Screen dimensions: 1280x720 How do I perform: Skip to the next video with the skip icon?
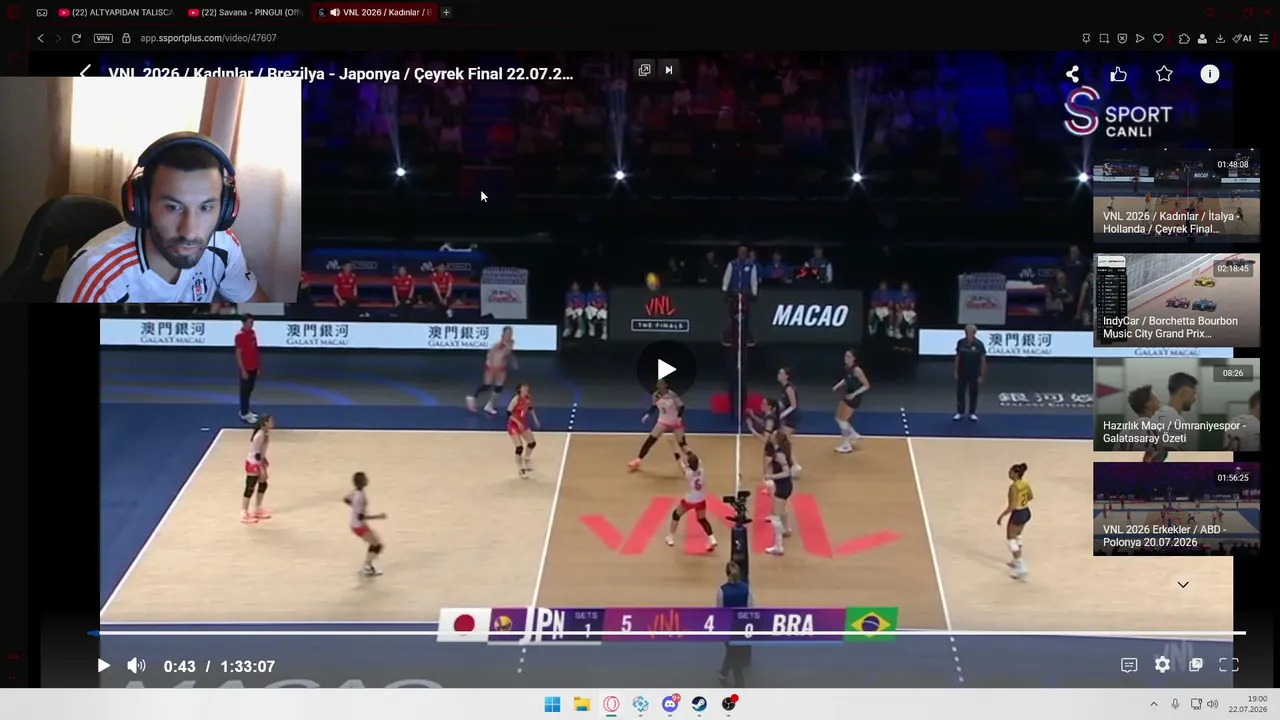click(669, 70)
